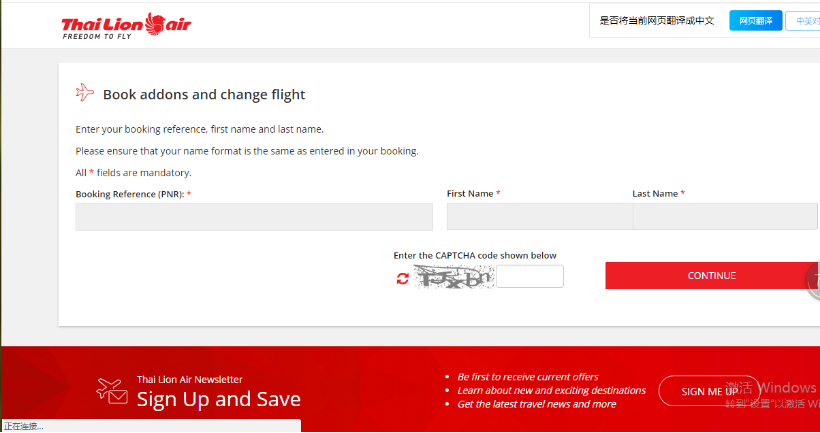This screenshot has width=820, height=433.
Task: Select the blue 网页翻译 translate button
Action: (x=755, y=21)
